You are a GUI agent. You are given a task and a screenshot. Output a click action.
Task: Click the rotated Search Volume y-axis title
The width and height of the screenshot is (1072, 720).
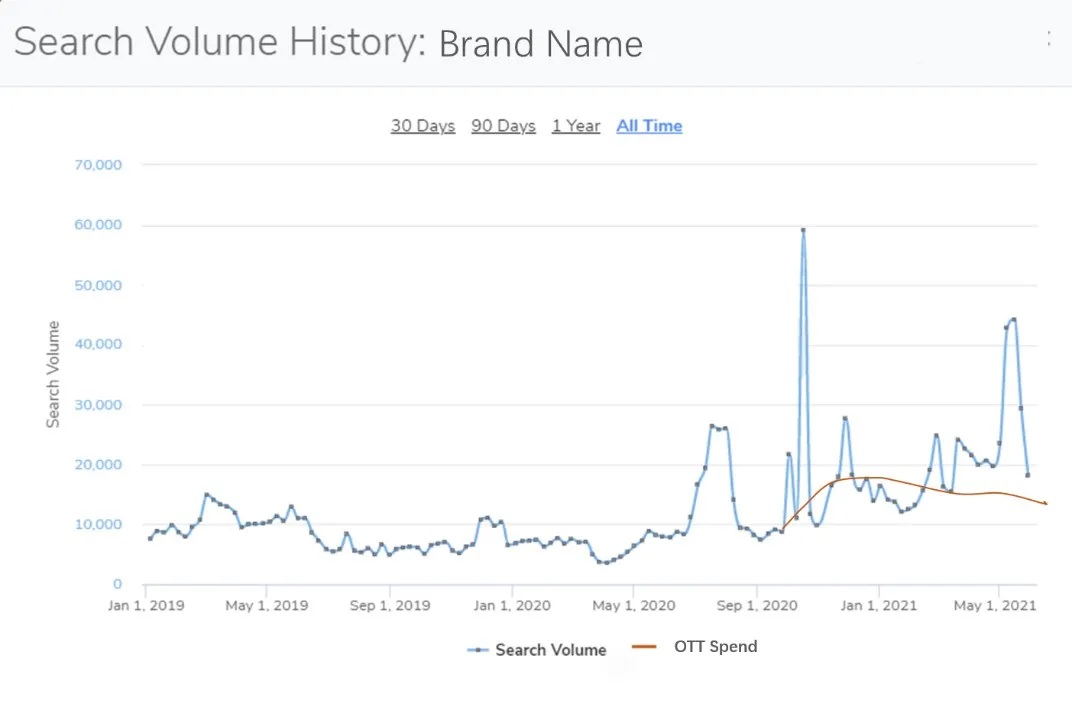coord(54,374)
